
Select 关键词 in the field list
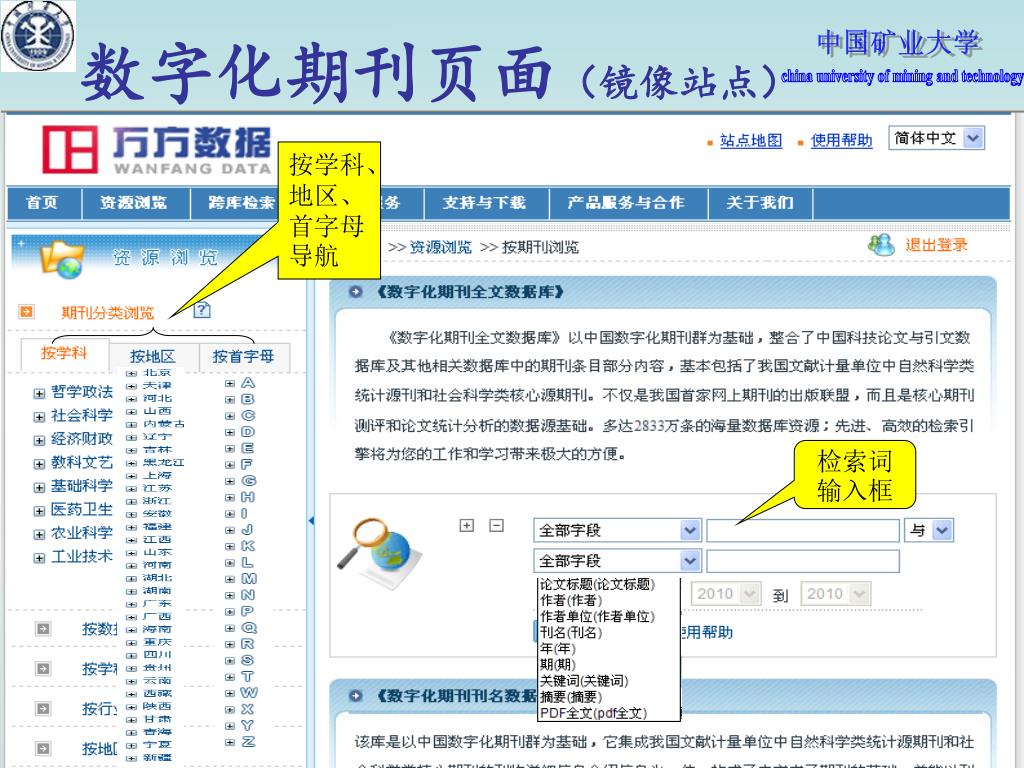tap(584, 680)
